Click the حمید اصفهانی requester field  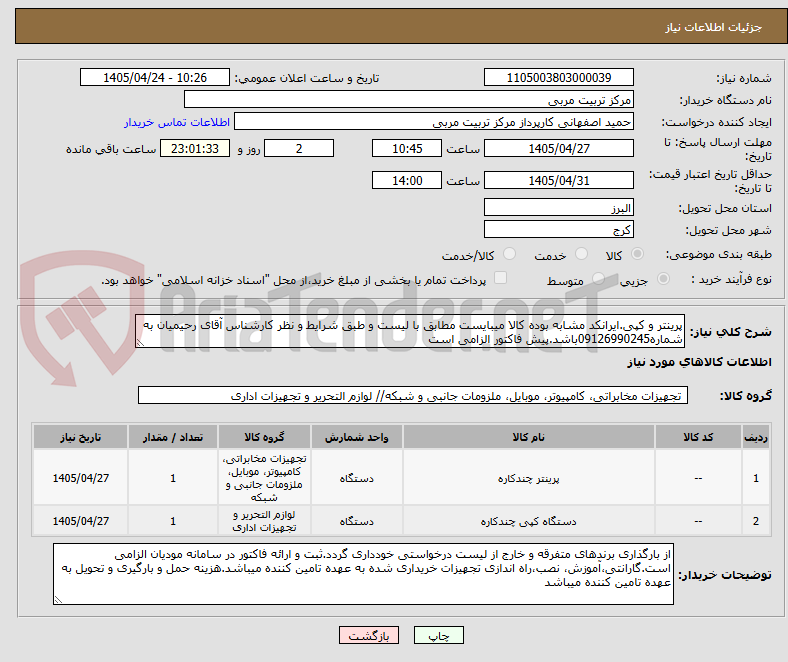(434, 122)
